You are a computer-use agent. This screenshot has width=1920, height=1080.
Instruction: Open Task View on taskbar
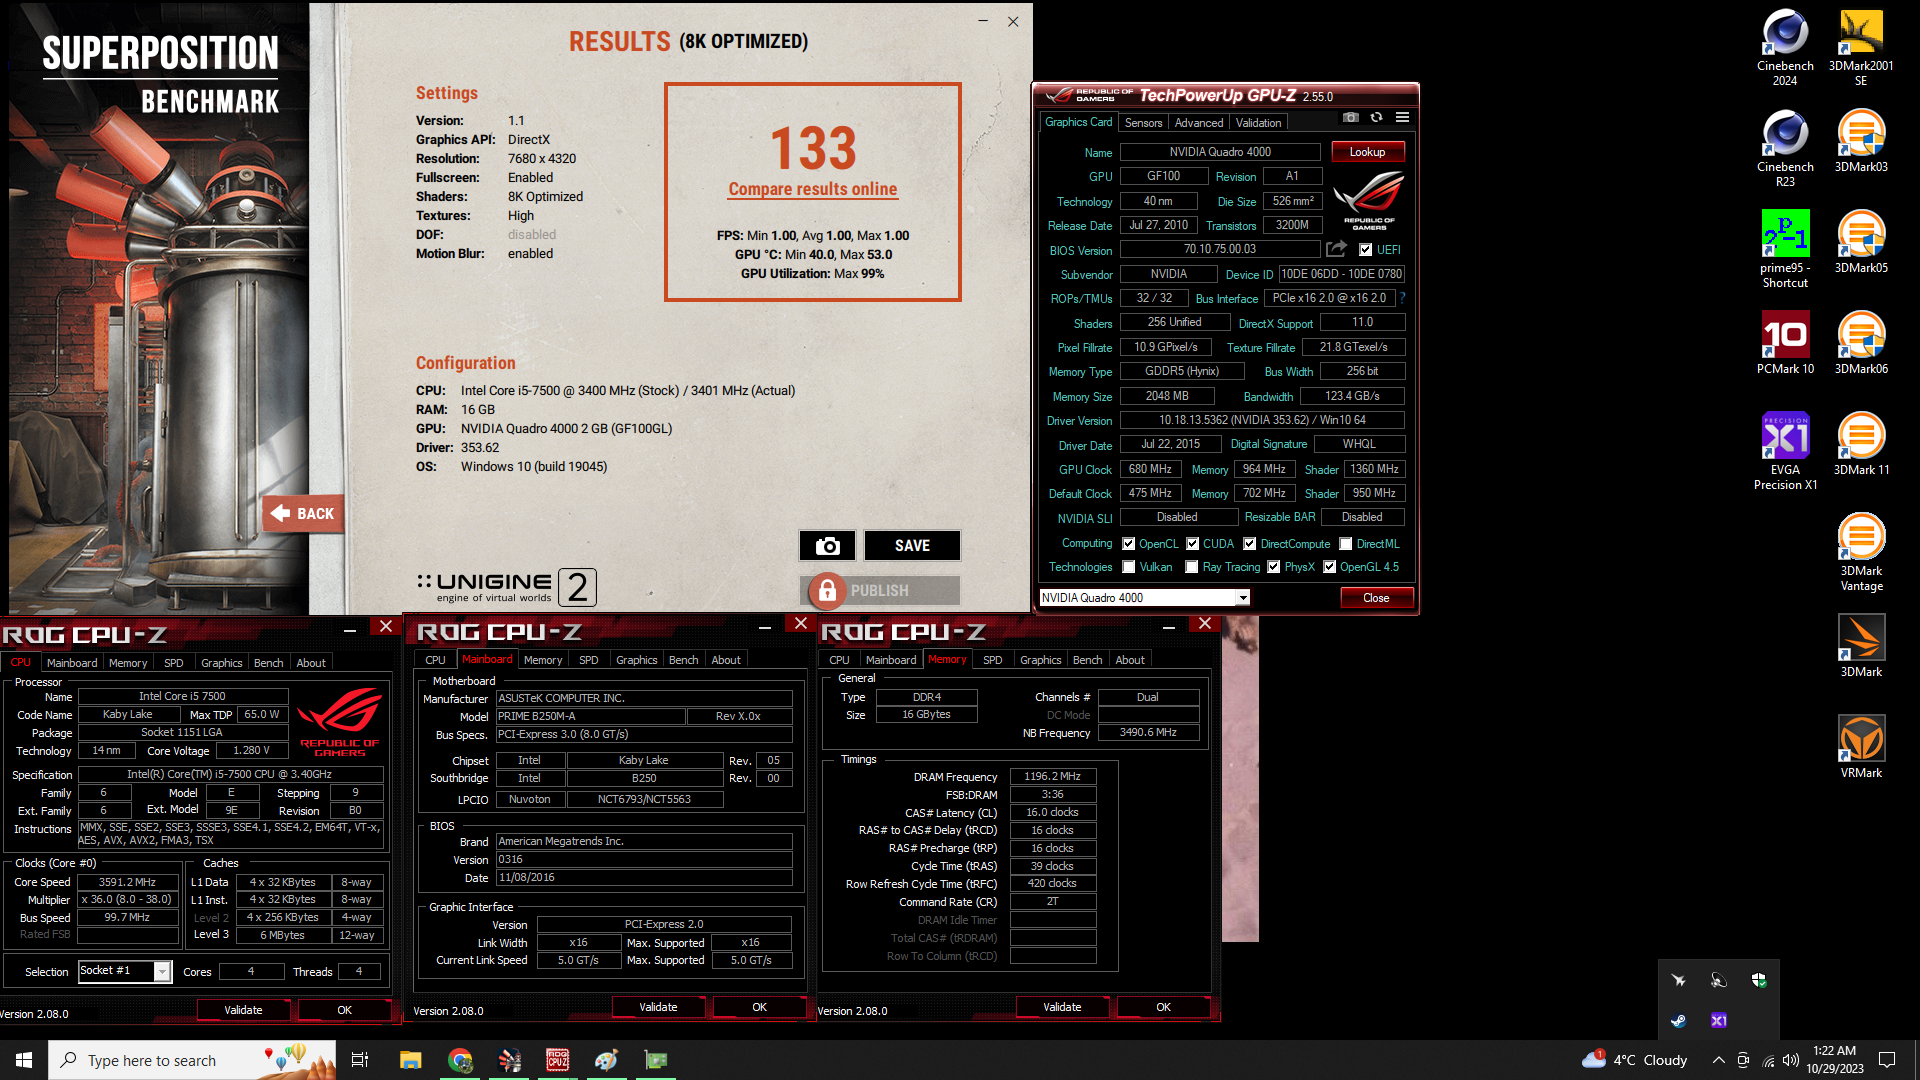pos(360,1060)
